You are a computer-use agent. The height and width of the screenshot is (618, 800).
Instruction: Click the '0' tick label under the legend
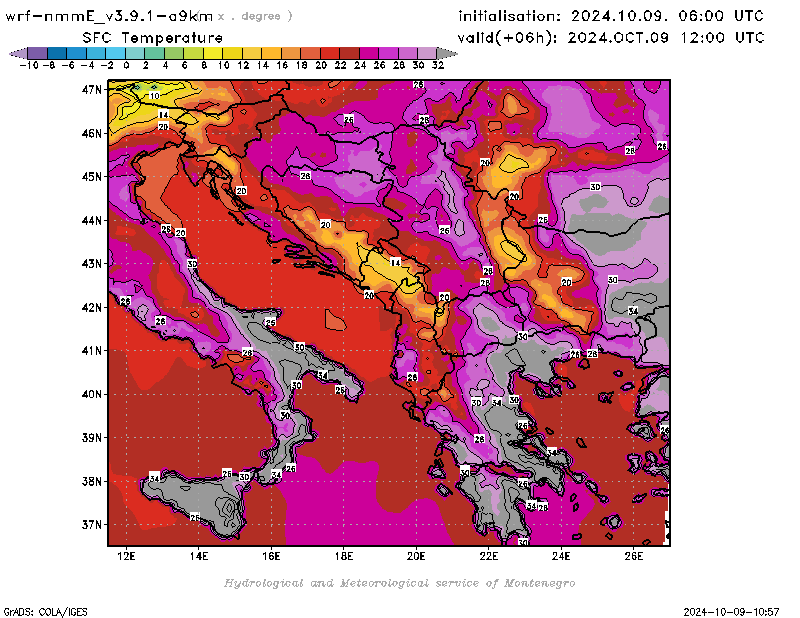point(126,65)
